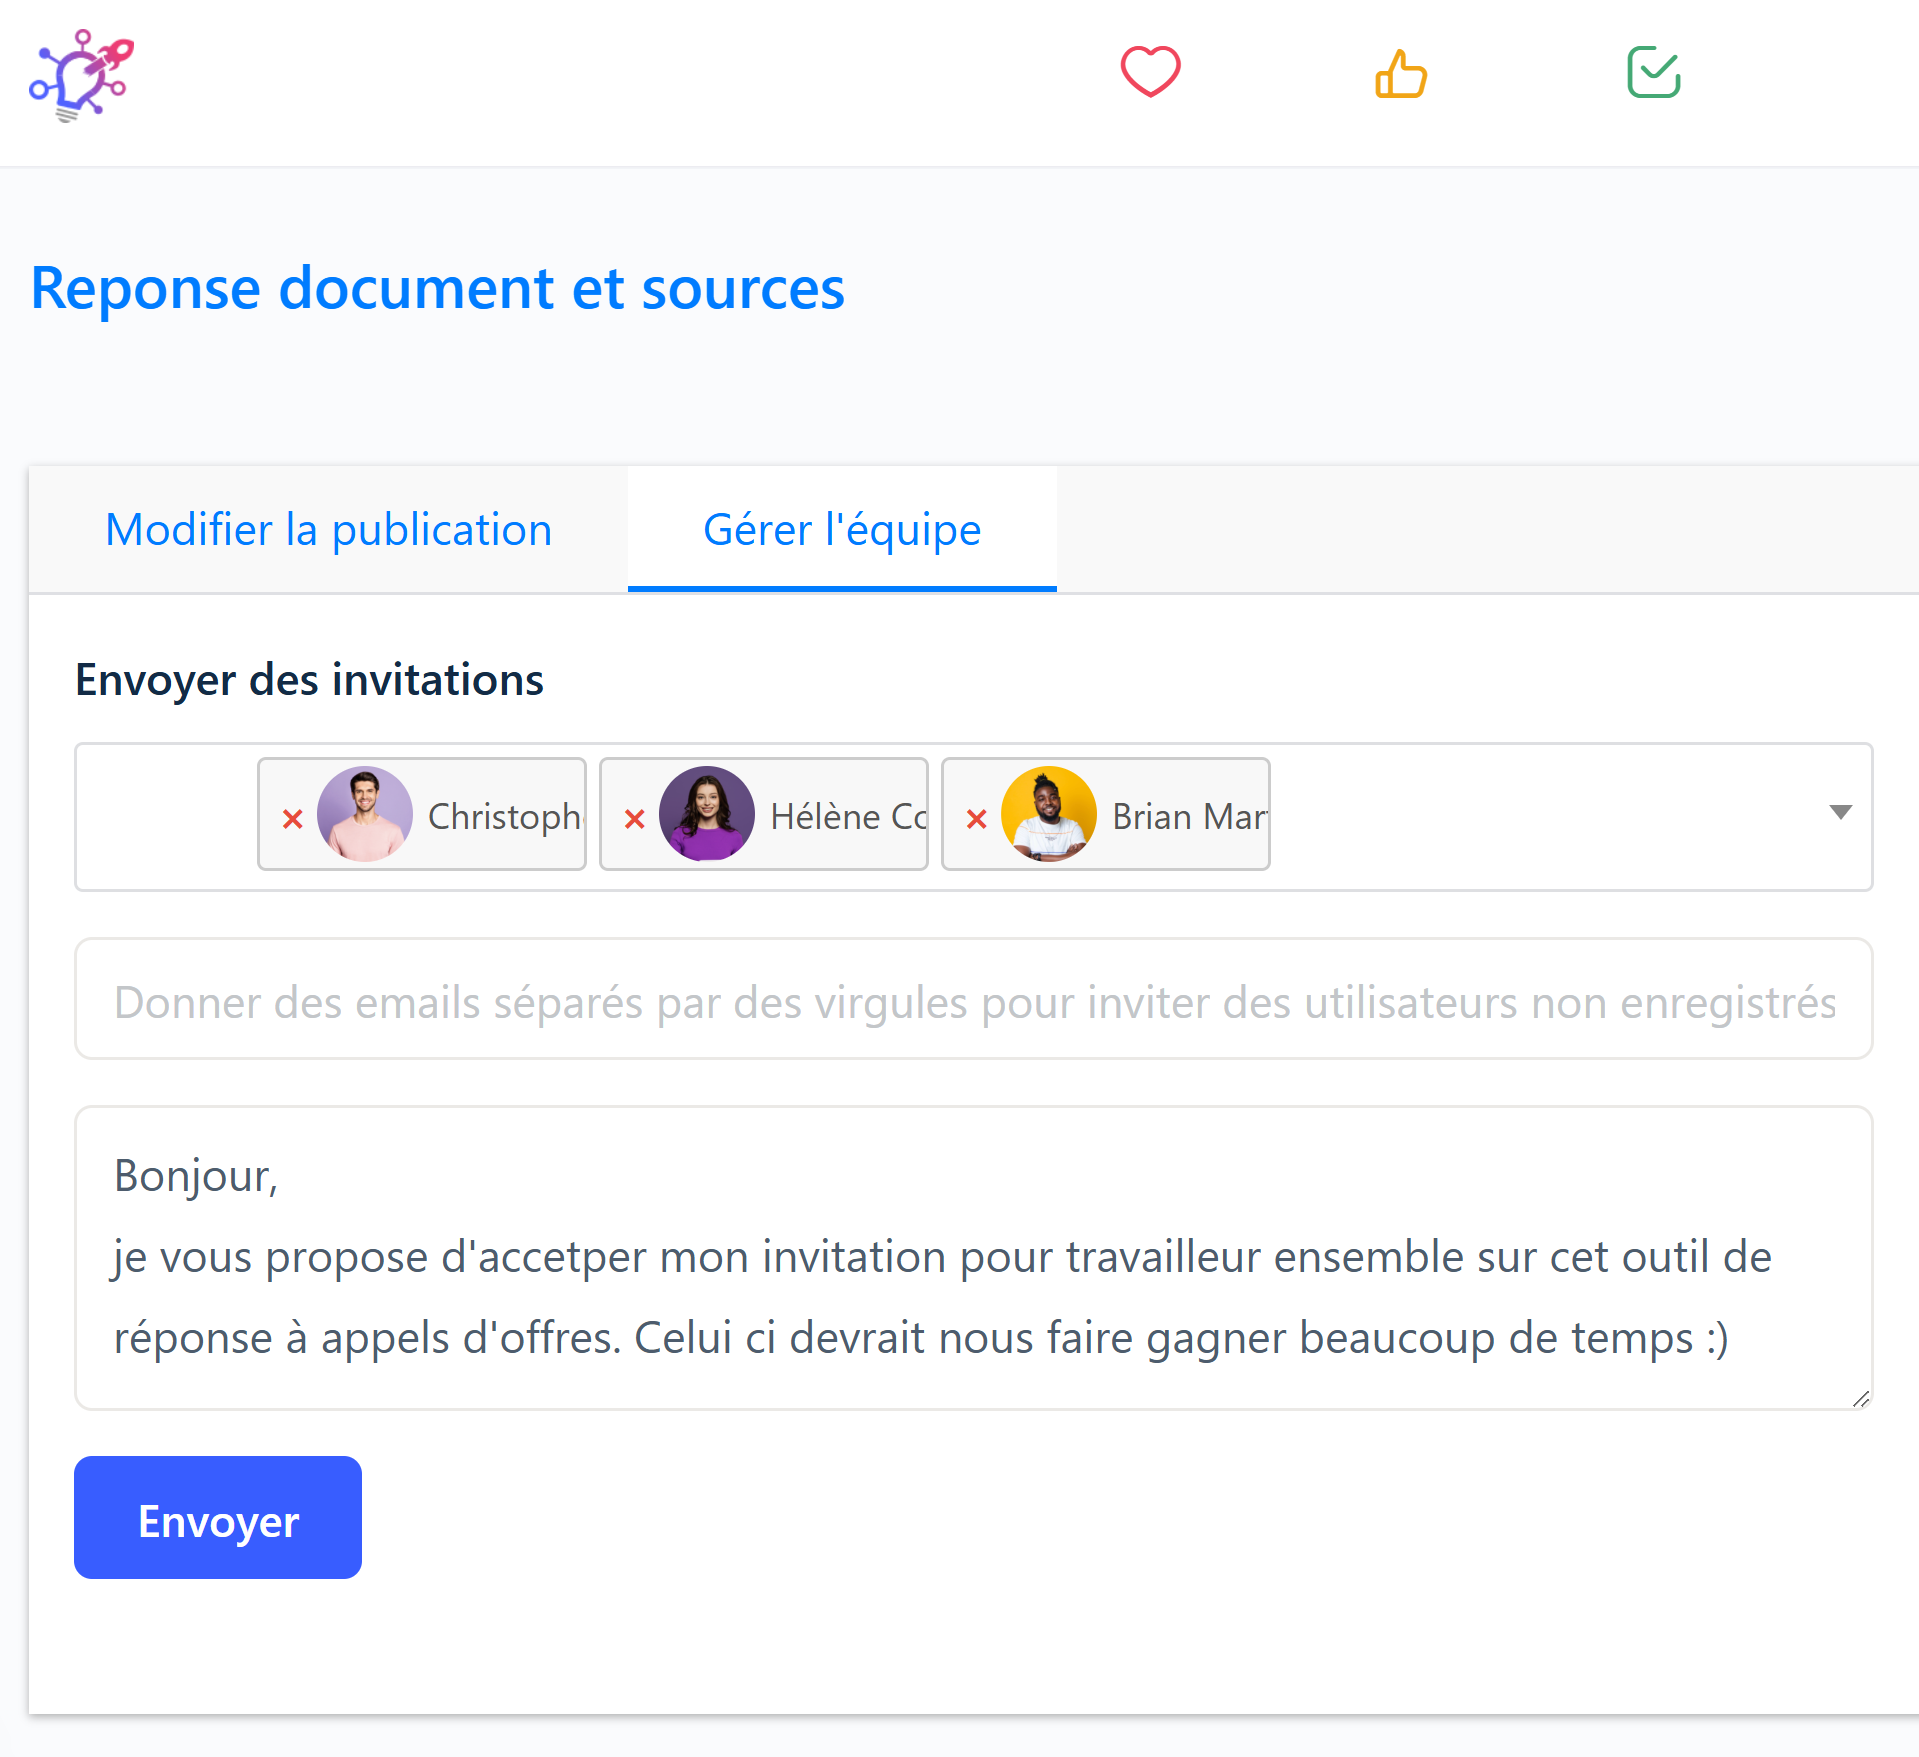Remove Hélène from the invitation list

click(634, 819)
